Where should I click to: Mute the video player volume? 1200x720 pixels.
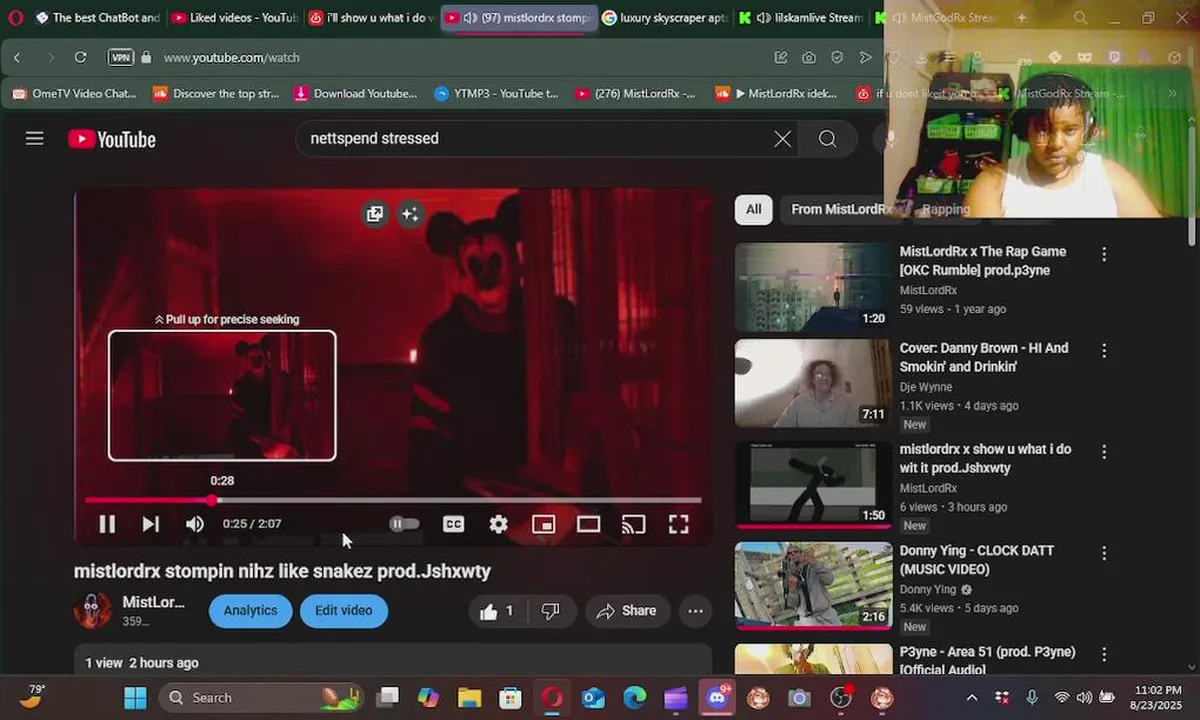[195, 524]
